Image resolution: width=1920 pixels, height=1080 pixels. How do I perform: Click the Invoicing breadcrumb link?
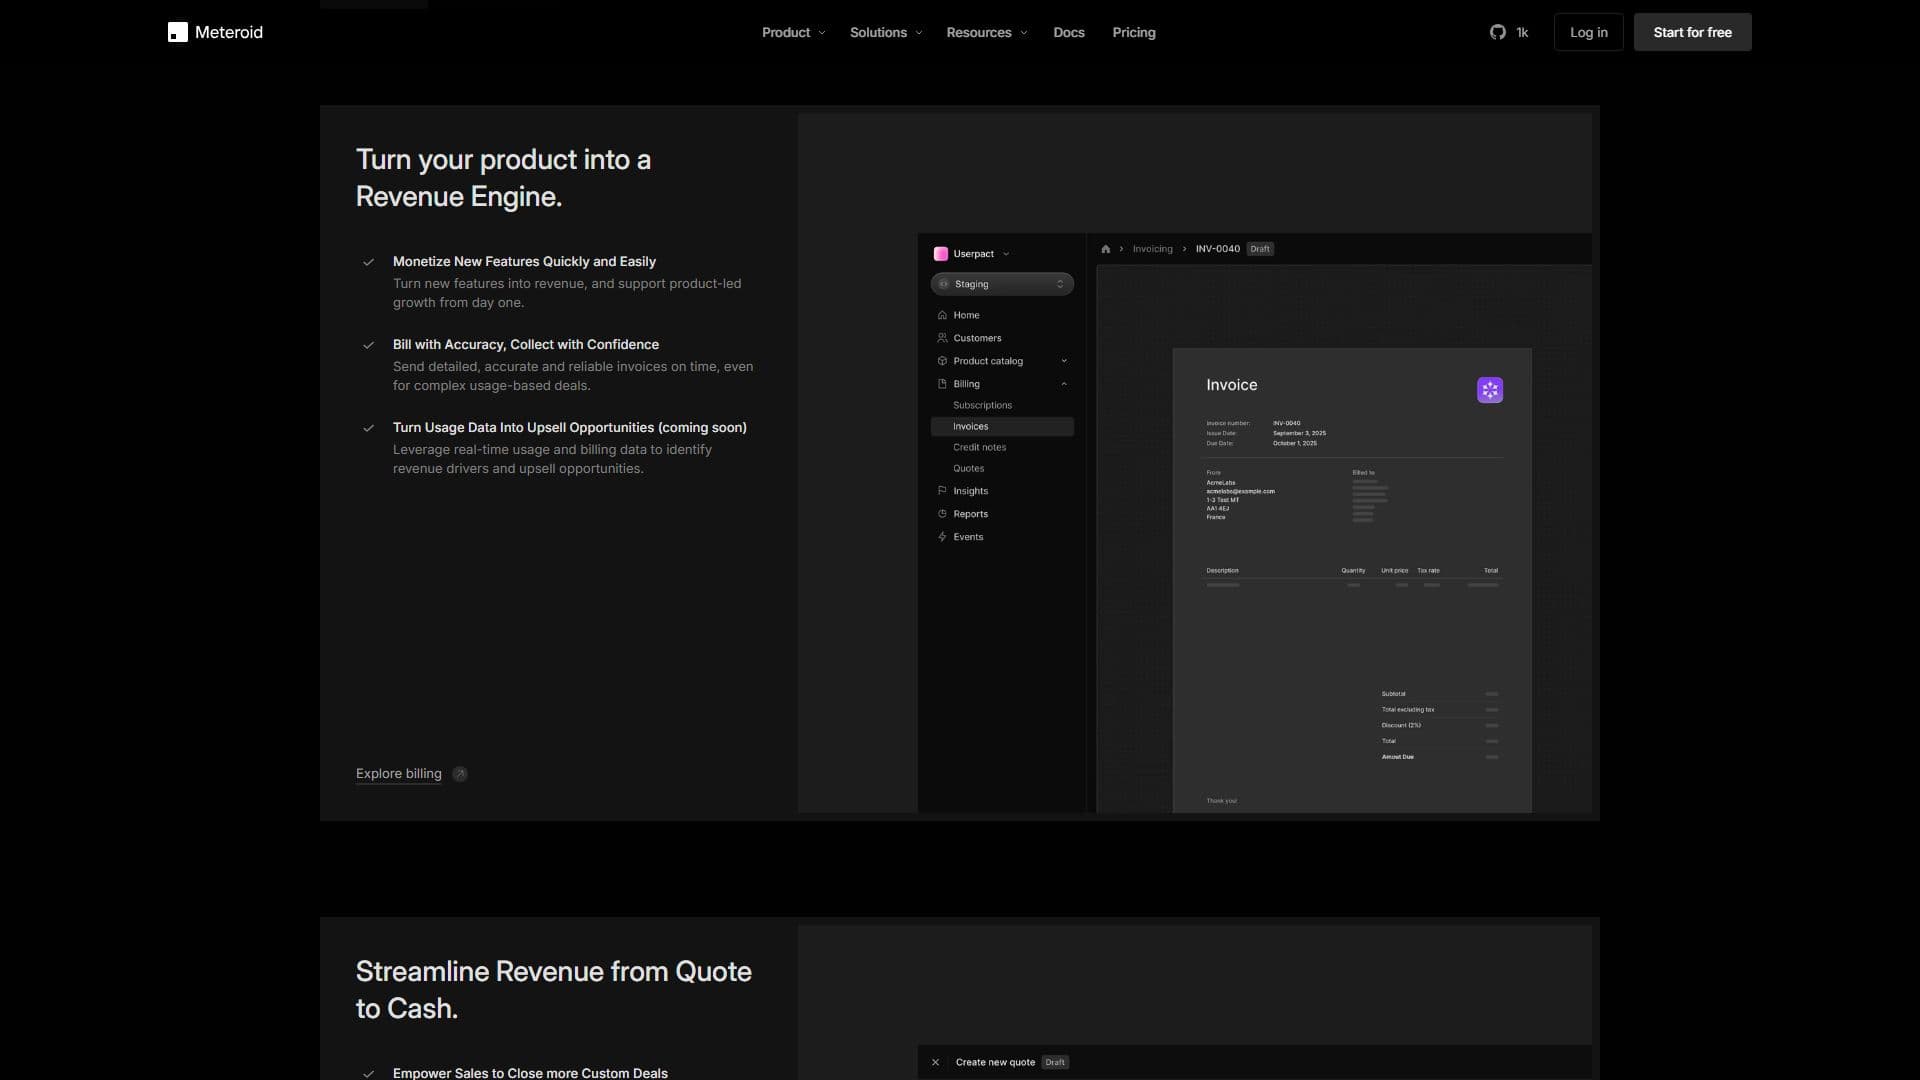[1152, 249]
